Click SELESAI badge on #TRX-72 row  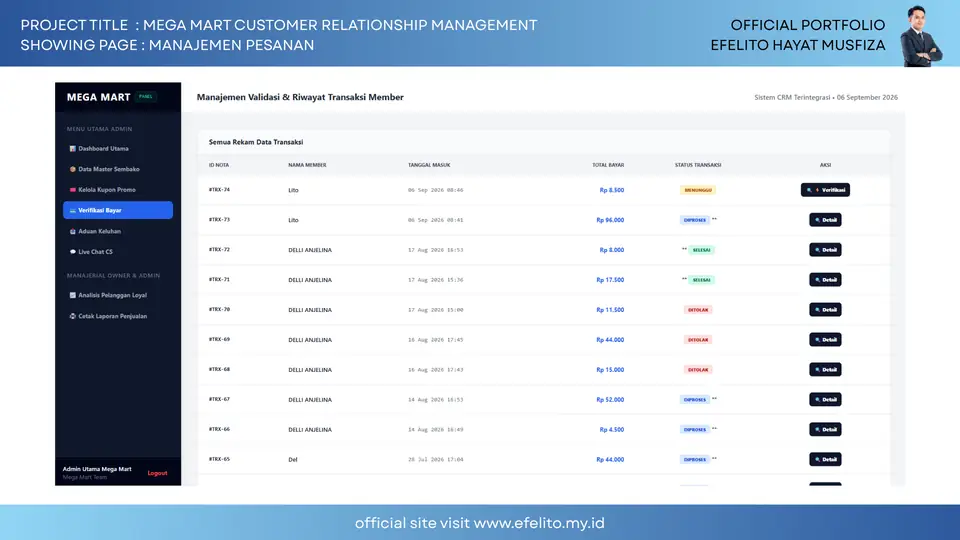(x=701, y=250)
